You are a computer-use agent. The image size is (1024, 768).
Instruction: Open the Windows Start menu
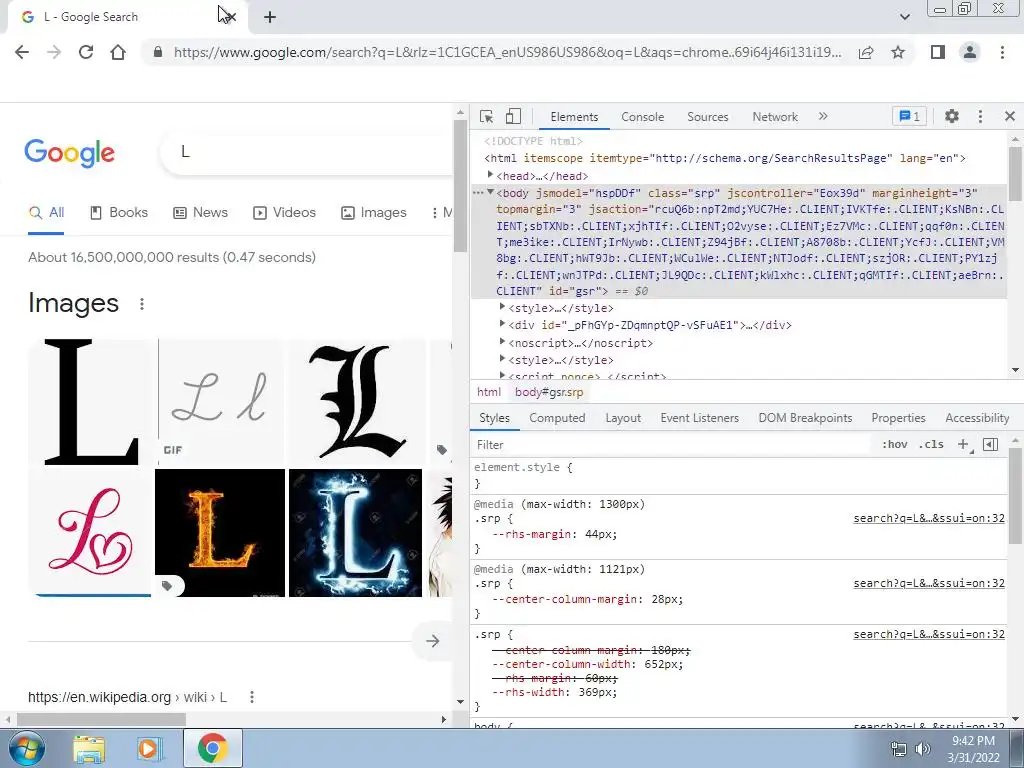26,748
